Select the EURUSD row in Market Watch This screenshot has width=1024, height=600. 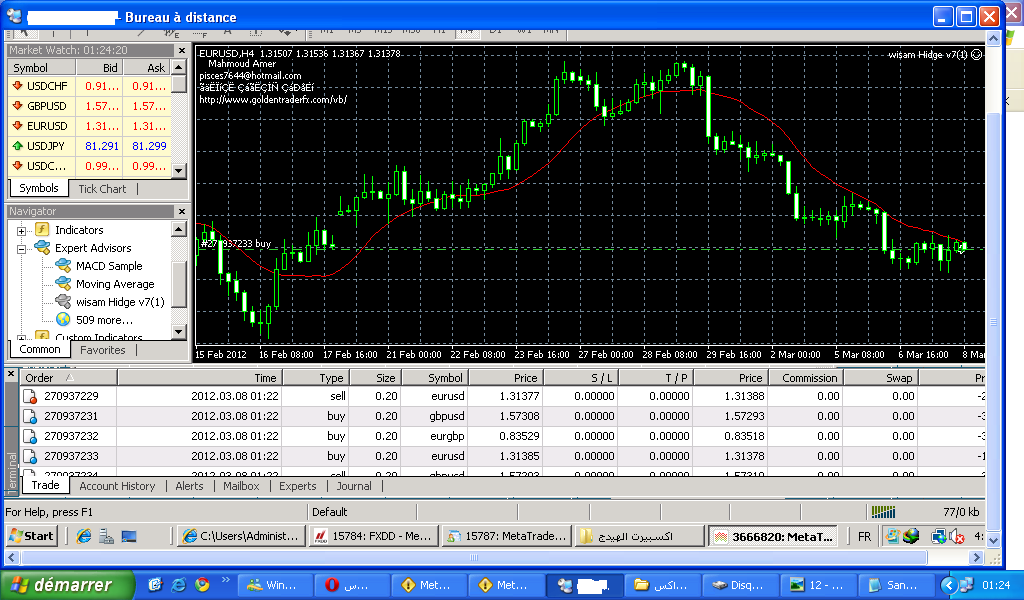pos(89,126)
